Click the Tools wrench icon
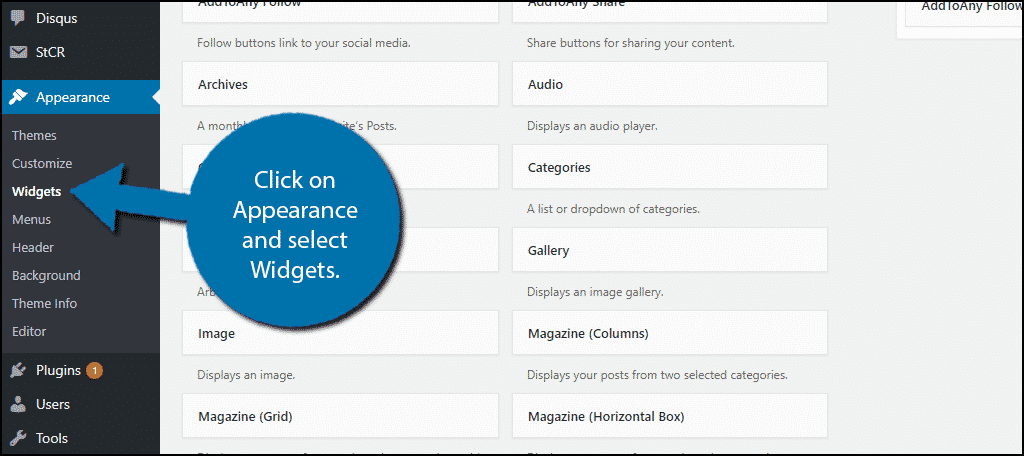This screenshot has height=456, width=1024. [19, 438]
